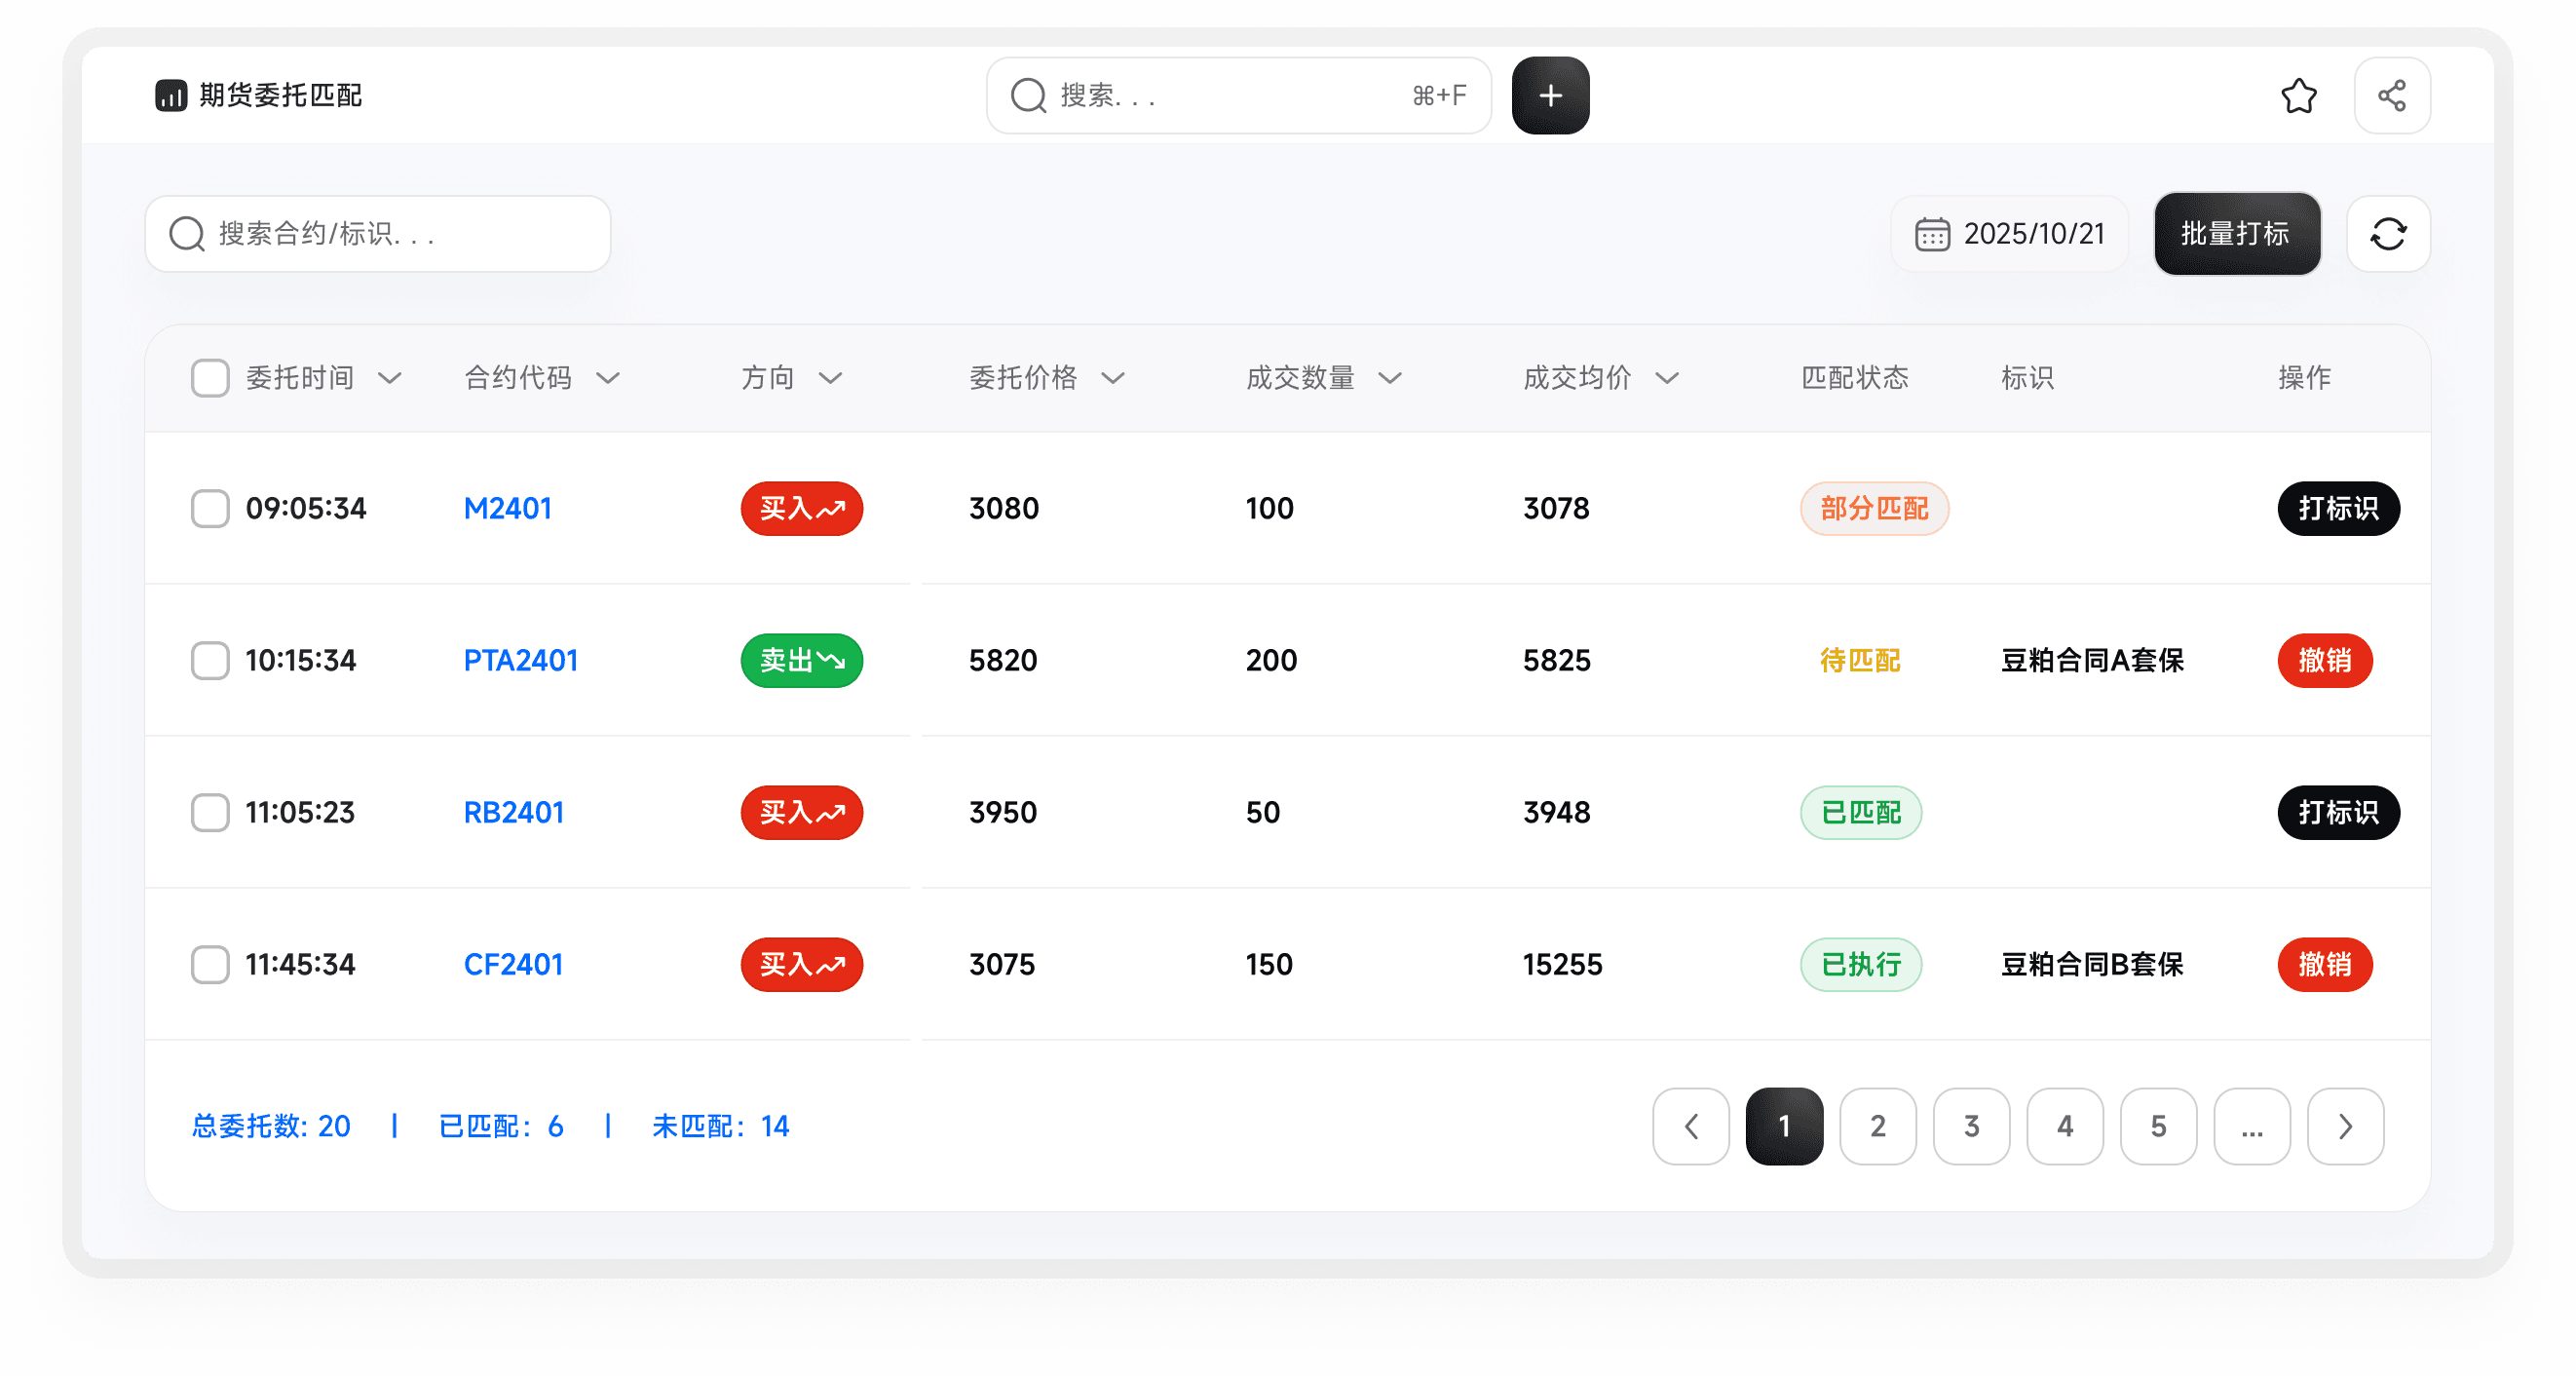The width and height of the screenshot is (2576, 1376).
Task: Click the ellipsis pagination icon
Action: coord(2252,1127)
